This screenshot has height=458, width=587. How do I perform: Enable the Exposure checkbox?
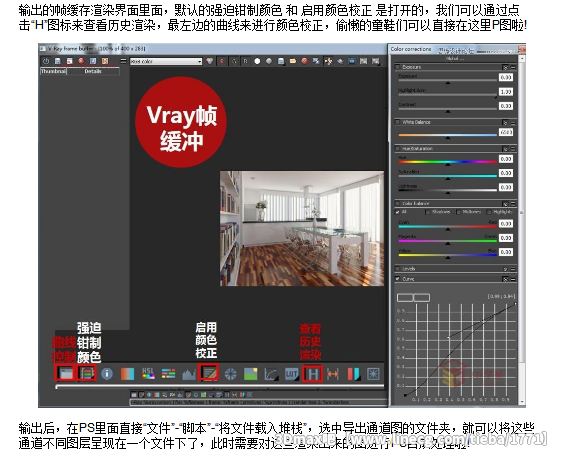(398, 67)
